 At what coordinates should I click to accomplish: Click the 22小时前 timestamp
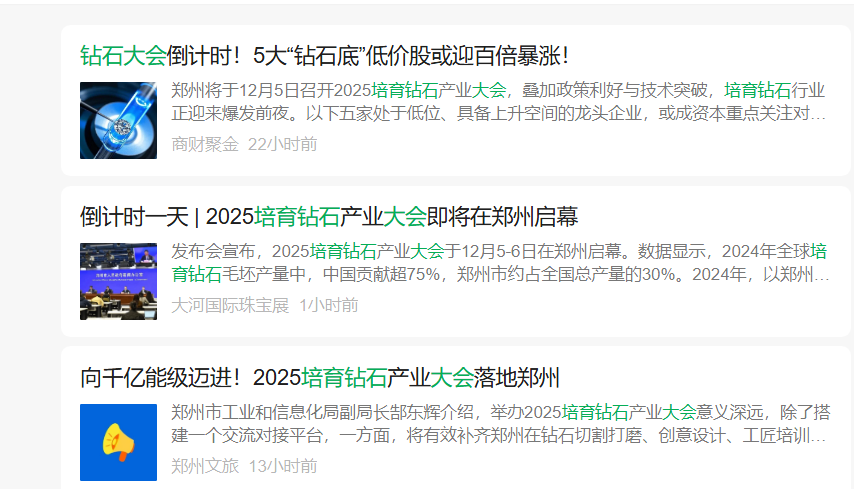[282, 144]
